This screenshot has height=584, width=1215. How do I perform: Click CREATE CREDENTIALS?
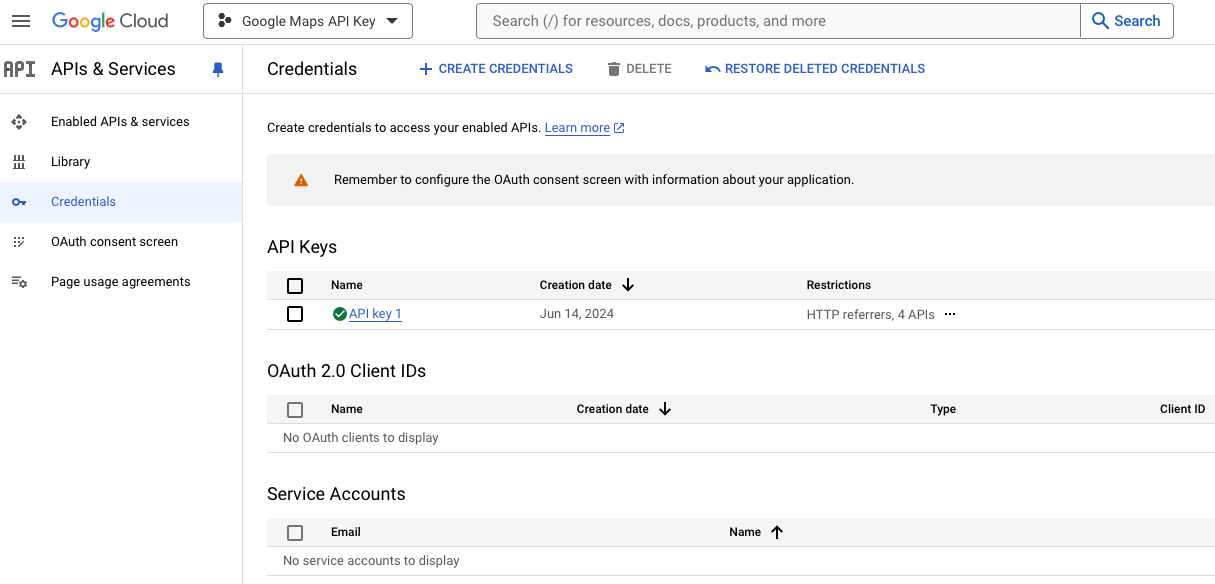[x=495, y=68]
